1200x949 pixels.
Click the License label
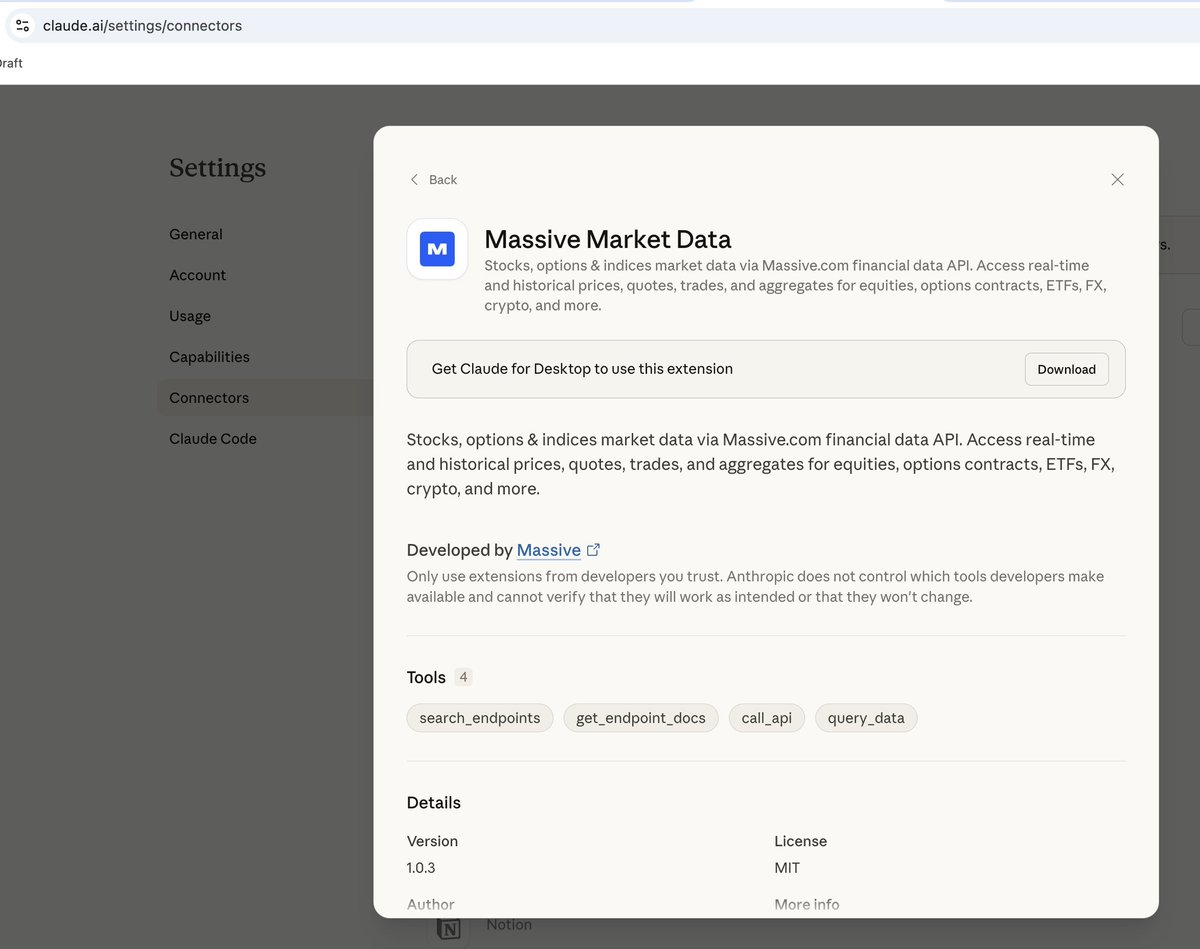click(x=800, y=841)
